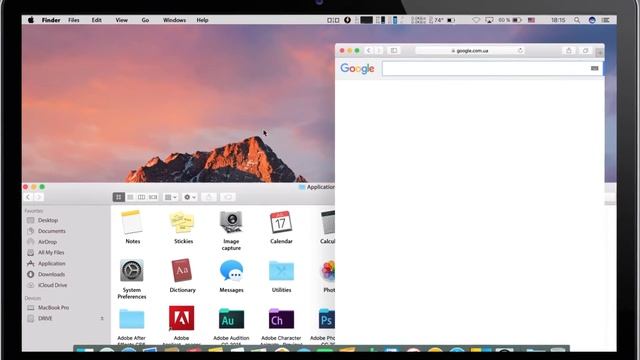Go forward in the Finder window
The height and width of the screenshot is (360, 640).
pos(38,197)
